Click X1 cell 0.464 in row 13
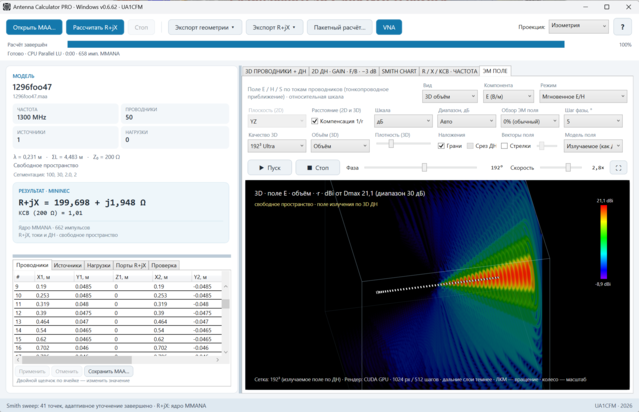 click(43, 322)
